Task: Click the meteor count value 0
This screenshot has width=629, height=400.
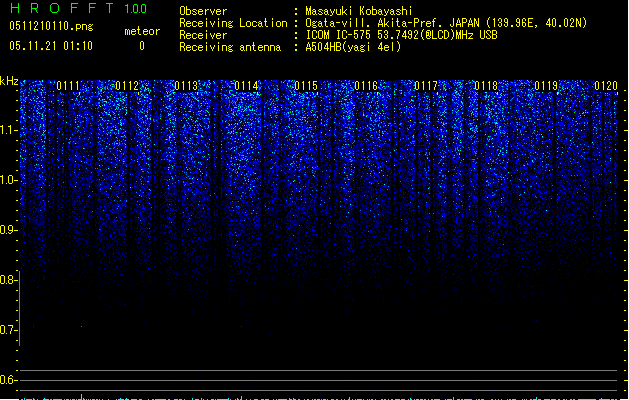Action: click(x=142, y=46)
